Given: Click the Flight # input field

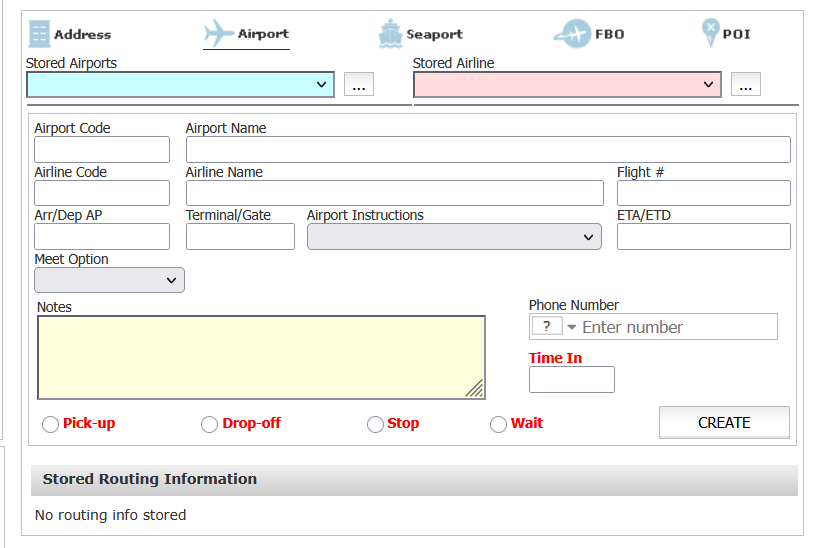Looking at the screenshot, I should pos(704,193).
